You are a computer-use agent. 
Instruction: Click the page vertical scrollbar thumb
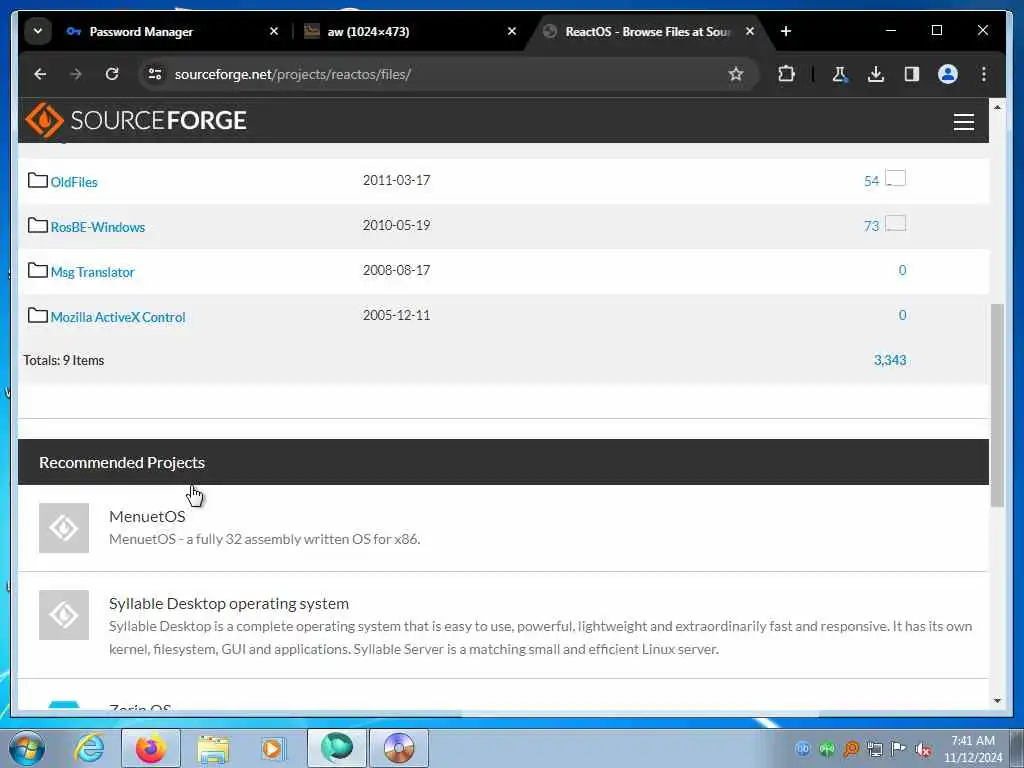tap(997, 405)
